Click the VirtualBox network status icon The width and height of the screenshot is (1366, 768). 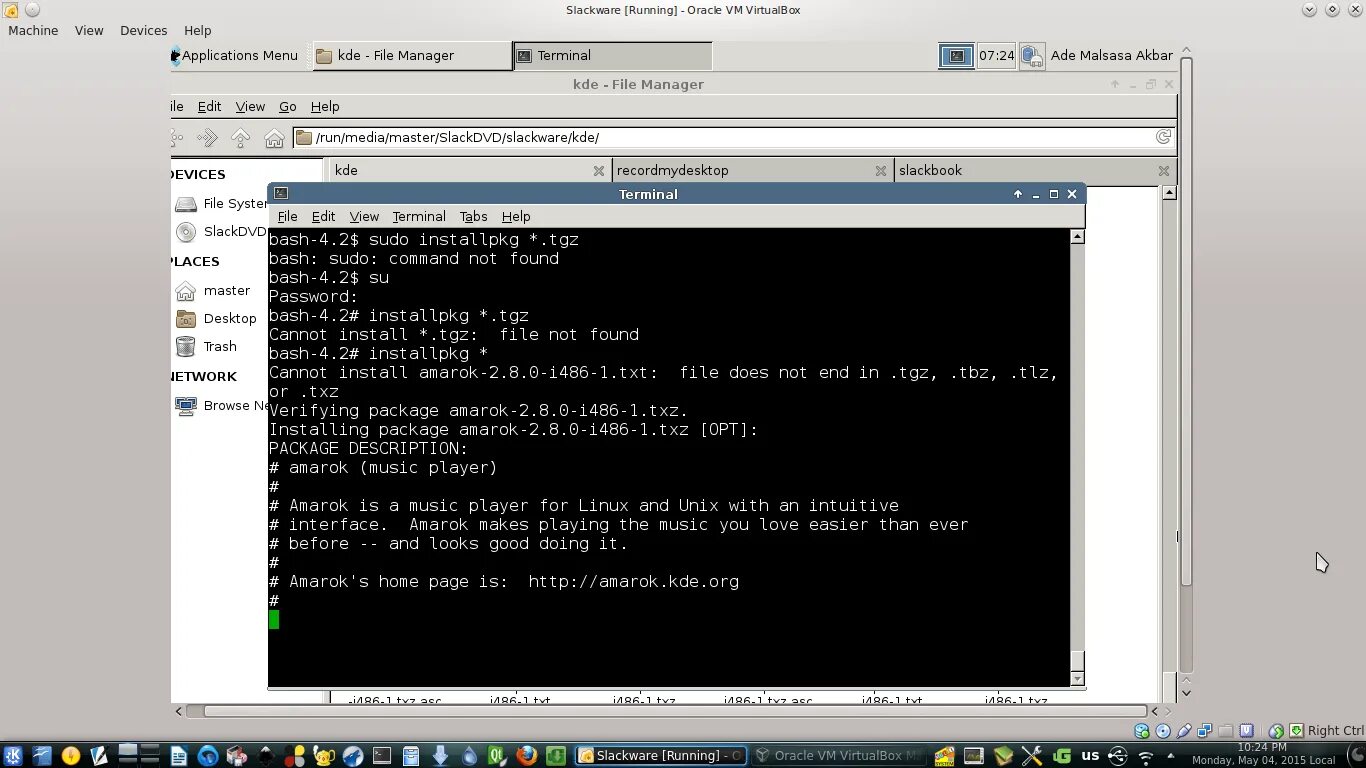(x=1205, y=731)
